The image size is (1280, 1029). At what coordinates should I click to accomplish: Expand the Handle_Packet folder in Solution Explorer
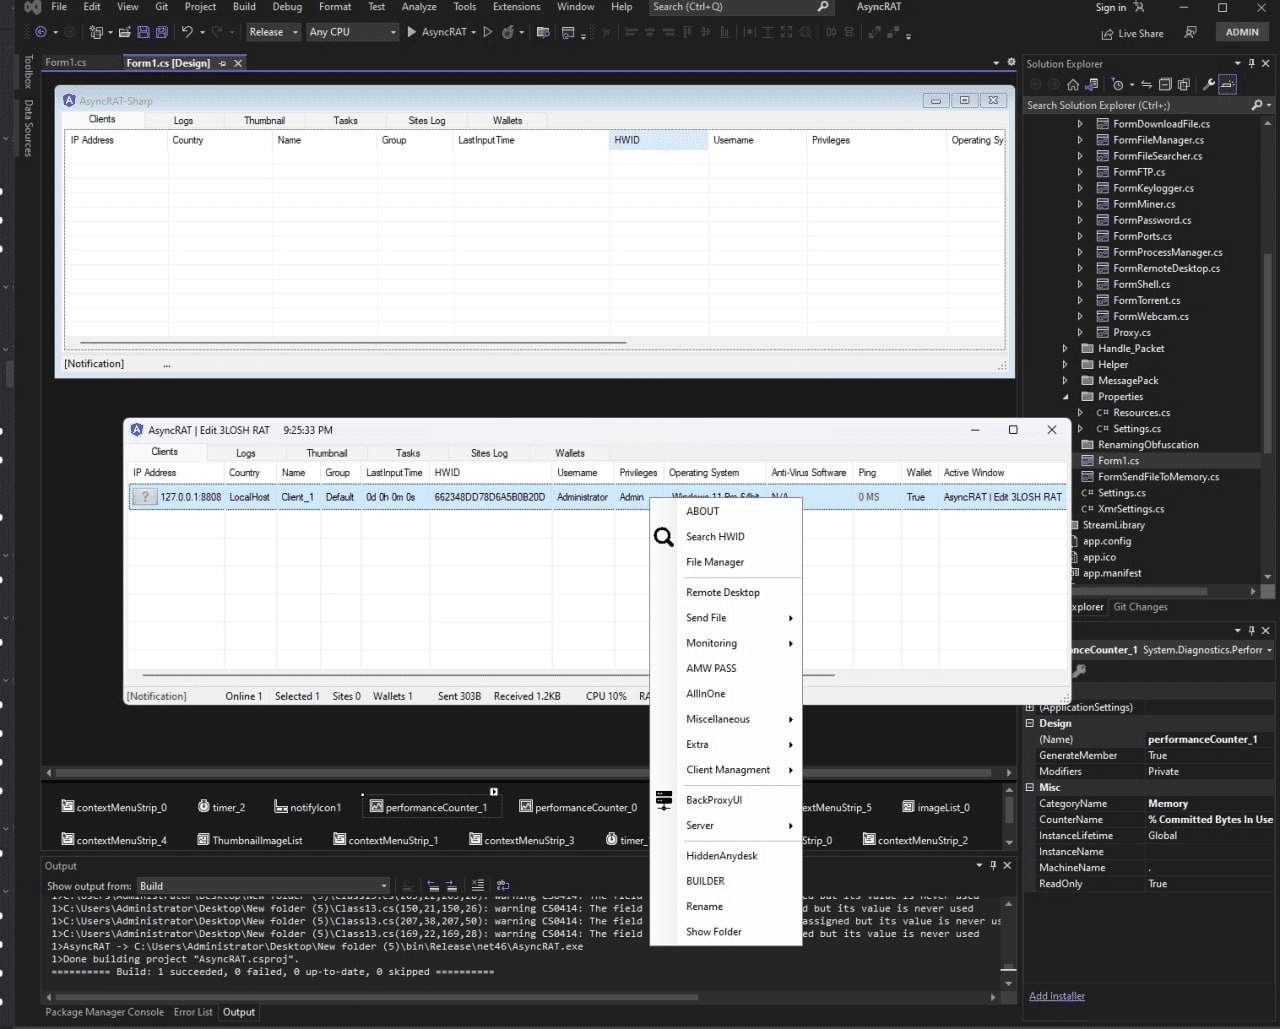(x=1065, y=349)
